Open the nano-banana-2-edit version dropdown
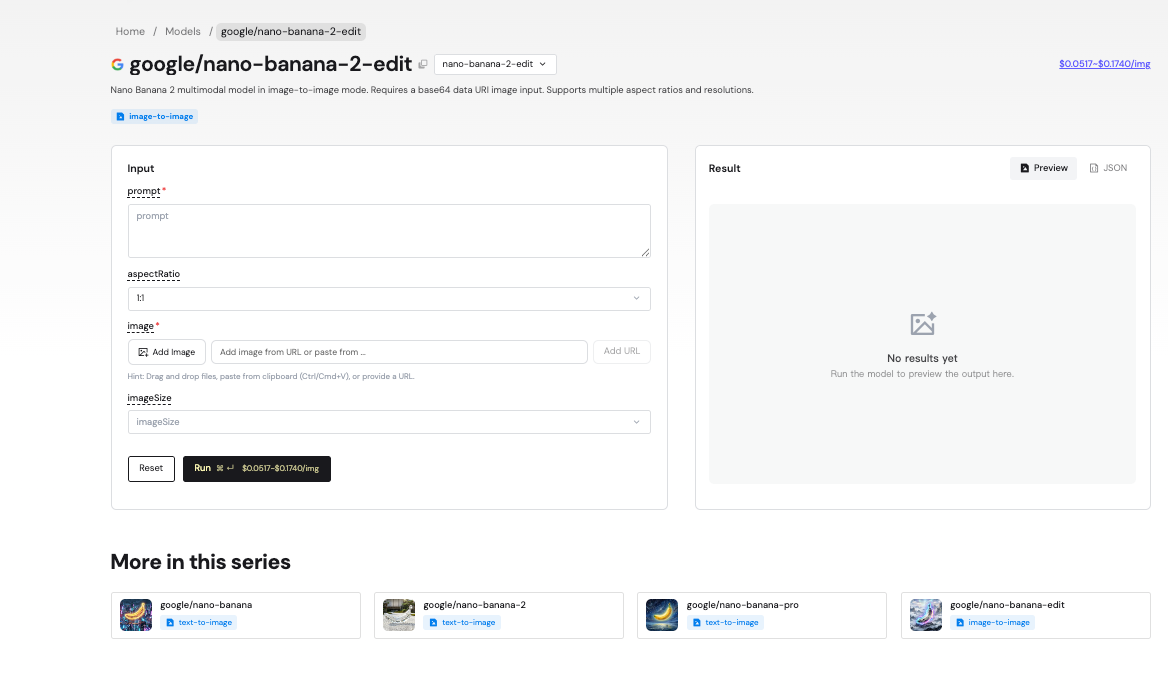This screenshot has width=1168, height=688. click(495, 64)
